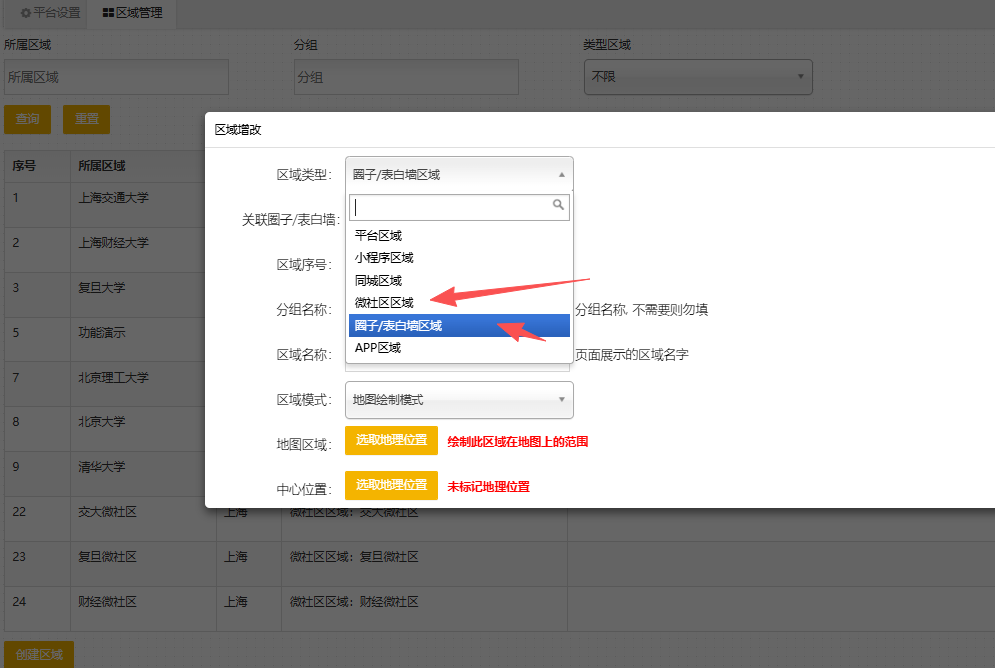Click into the 分组 filter input

[x=406, y=77]
